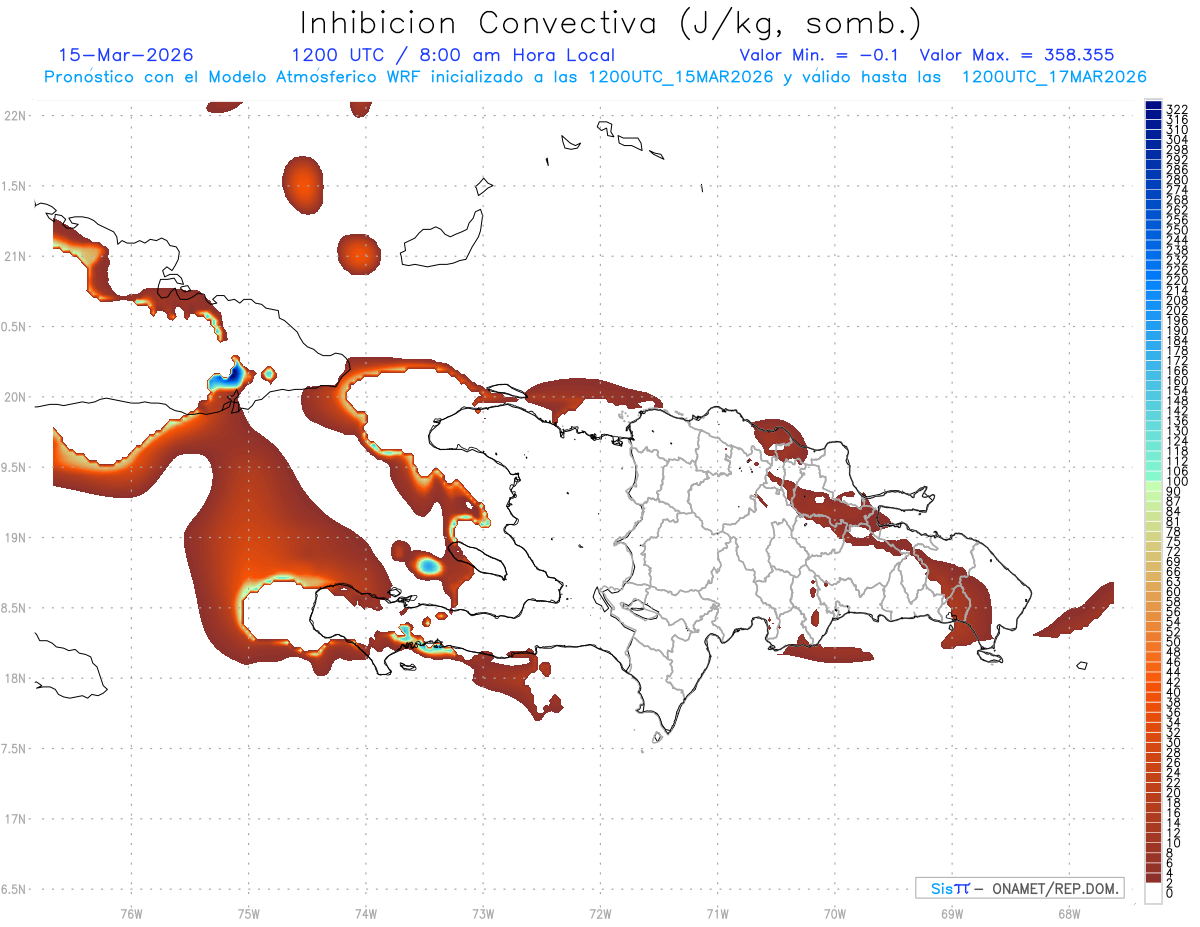Click the "1200UTC_17MAR2026" valid-until time
The height and width of the screenshot is (927, 1200).
coord(1054,77)
